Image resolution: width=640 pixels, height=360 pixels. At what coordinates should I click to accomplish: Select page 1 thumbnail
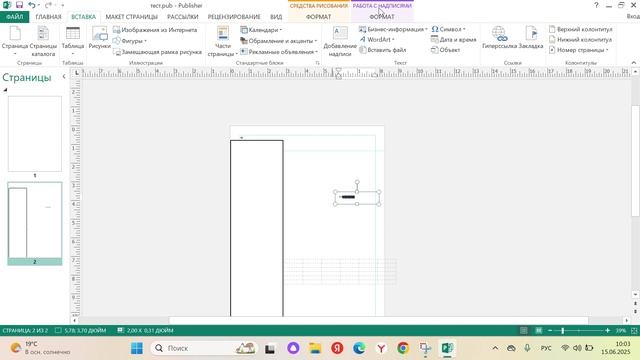click(35, 134)
